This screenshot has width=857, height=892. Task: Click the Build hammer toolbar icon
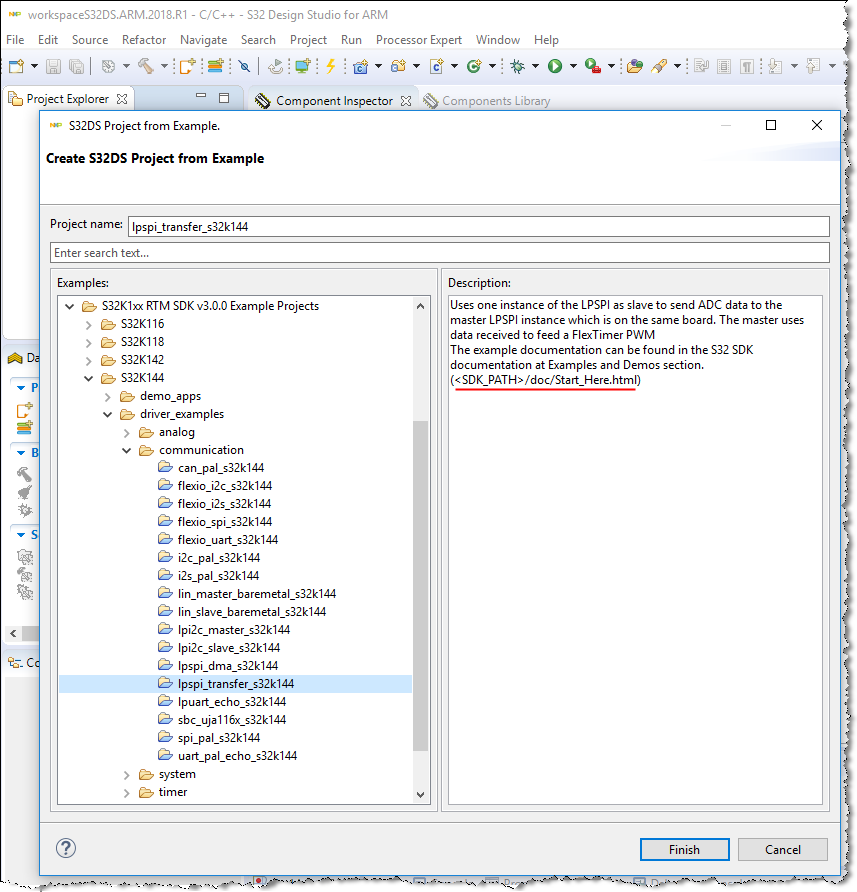point(146,67)
